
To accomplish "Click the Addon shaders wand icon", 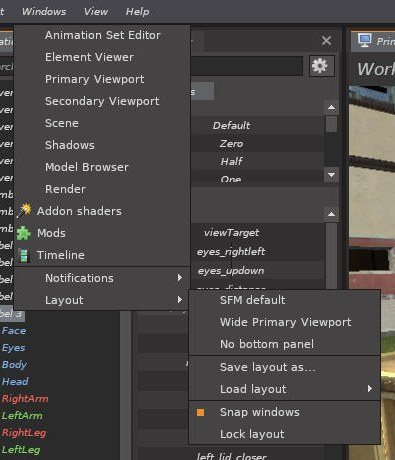I will (24, 211).
